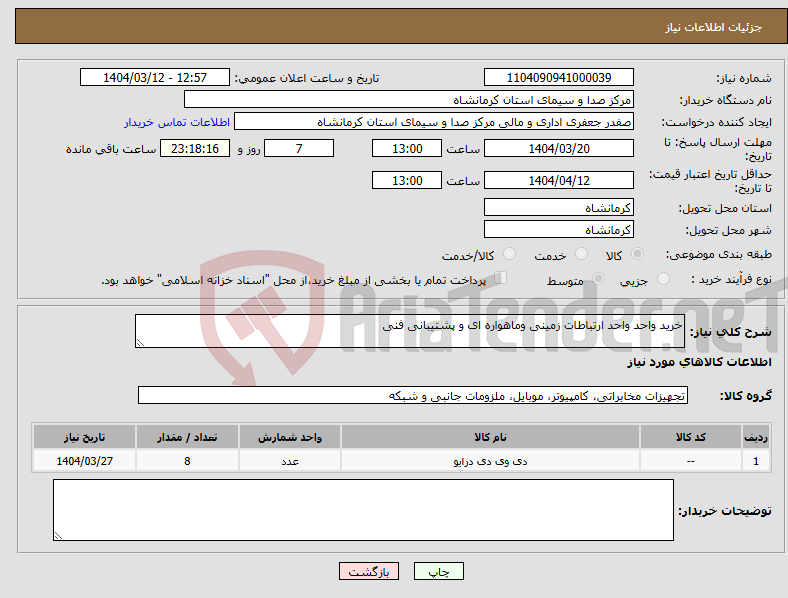Click the بازگشت (back) button
Screen dimensions: 788x598
click(x=369, y=571)
